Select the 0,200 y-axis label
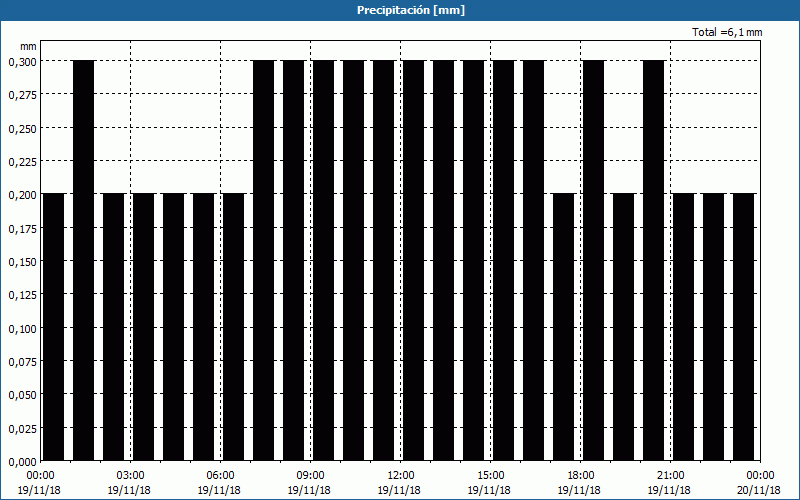The height and width of the screenshot is (500, 800). pyautogui.click(x=22, y=195)
